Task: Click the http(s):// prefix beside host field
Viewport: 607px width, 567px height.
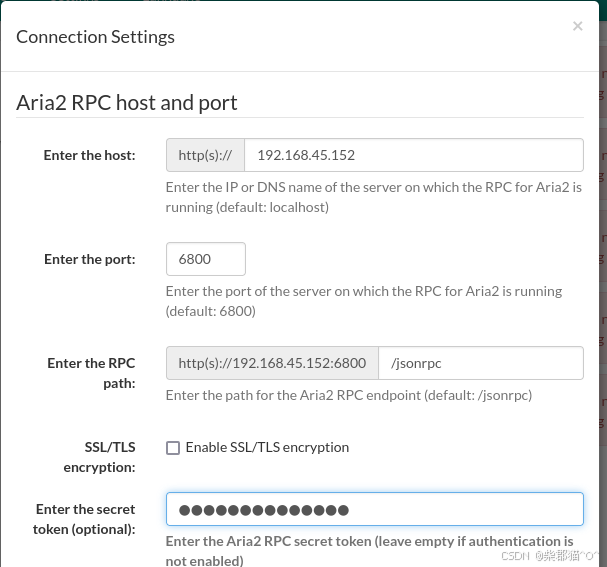Action: pos(205,155)
